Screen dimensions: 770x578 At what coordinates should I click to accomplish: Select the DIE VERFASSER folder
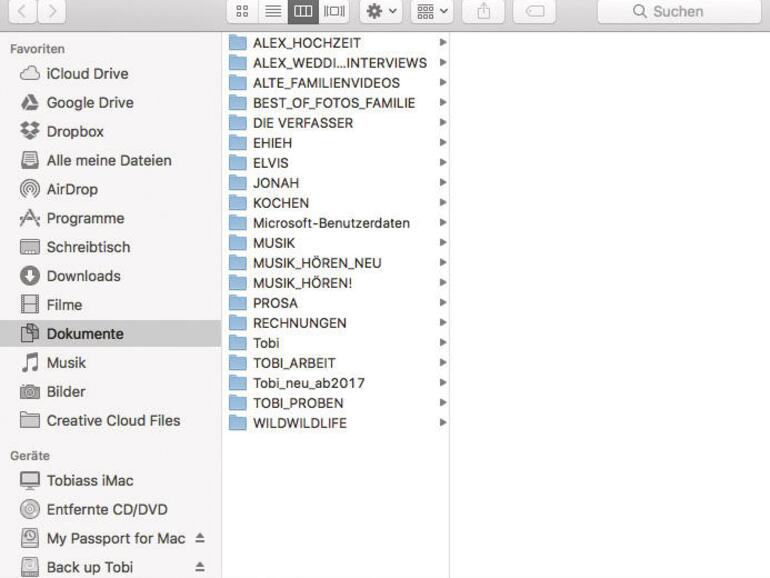(x=336, y=123)
